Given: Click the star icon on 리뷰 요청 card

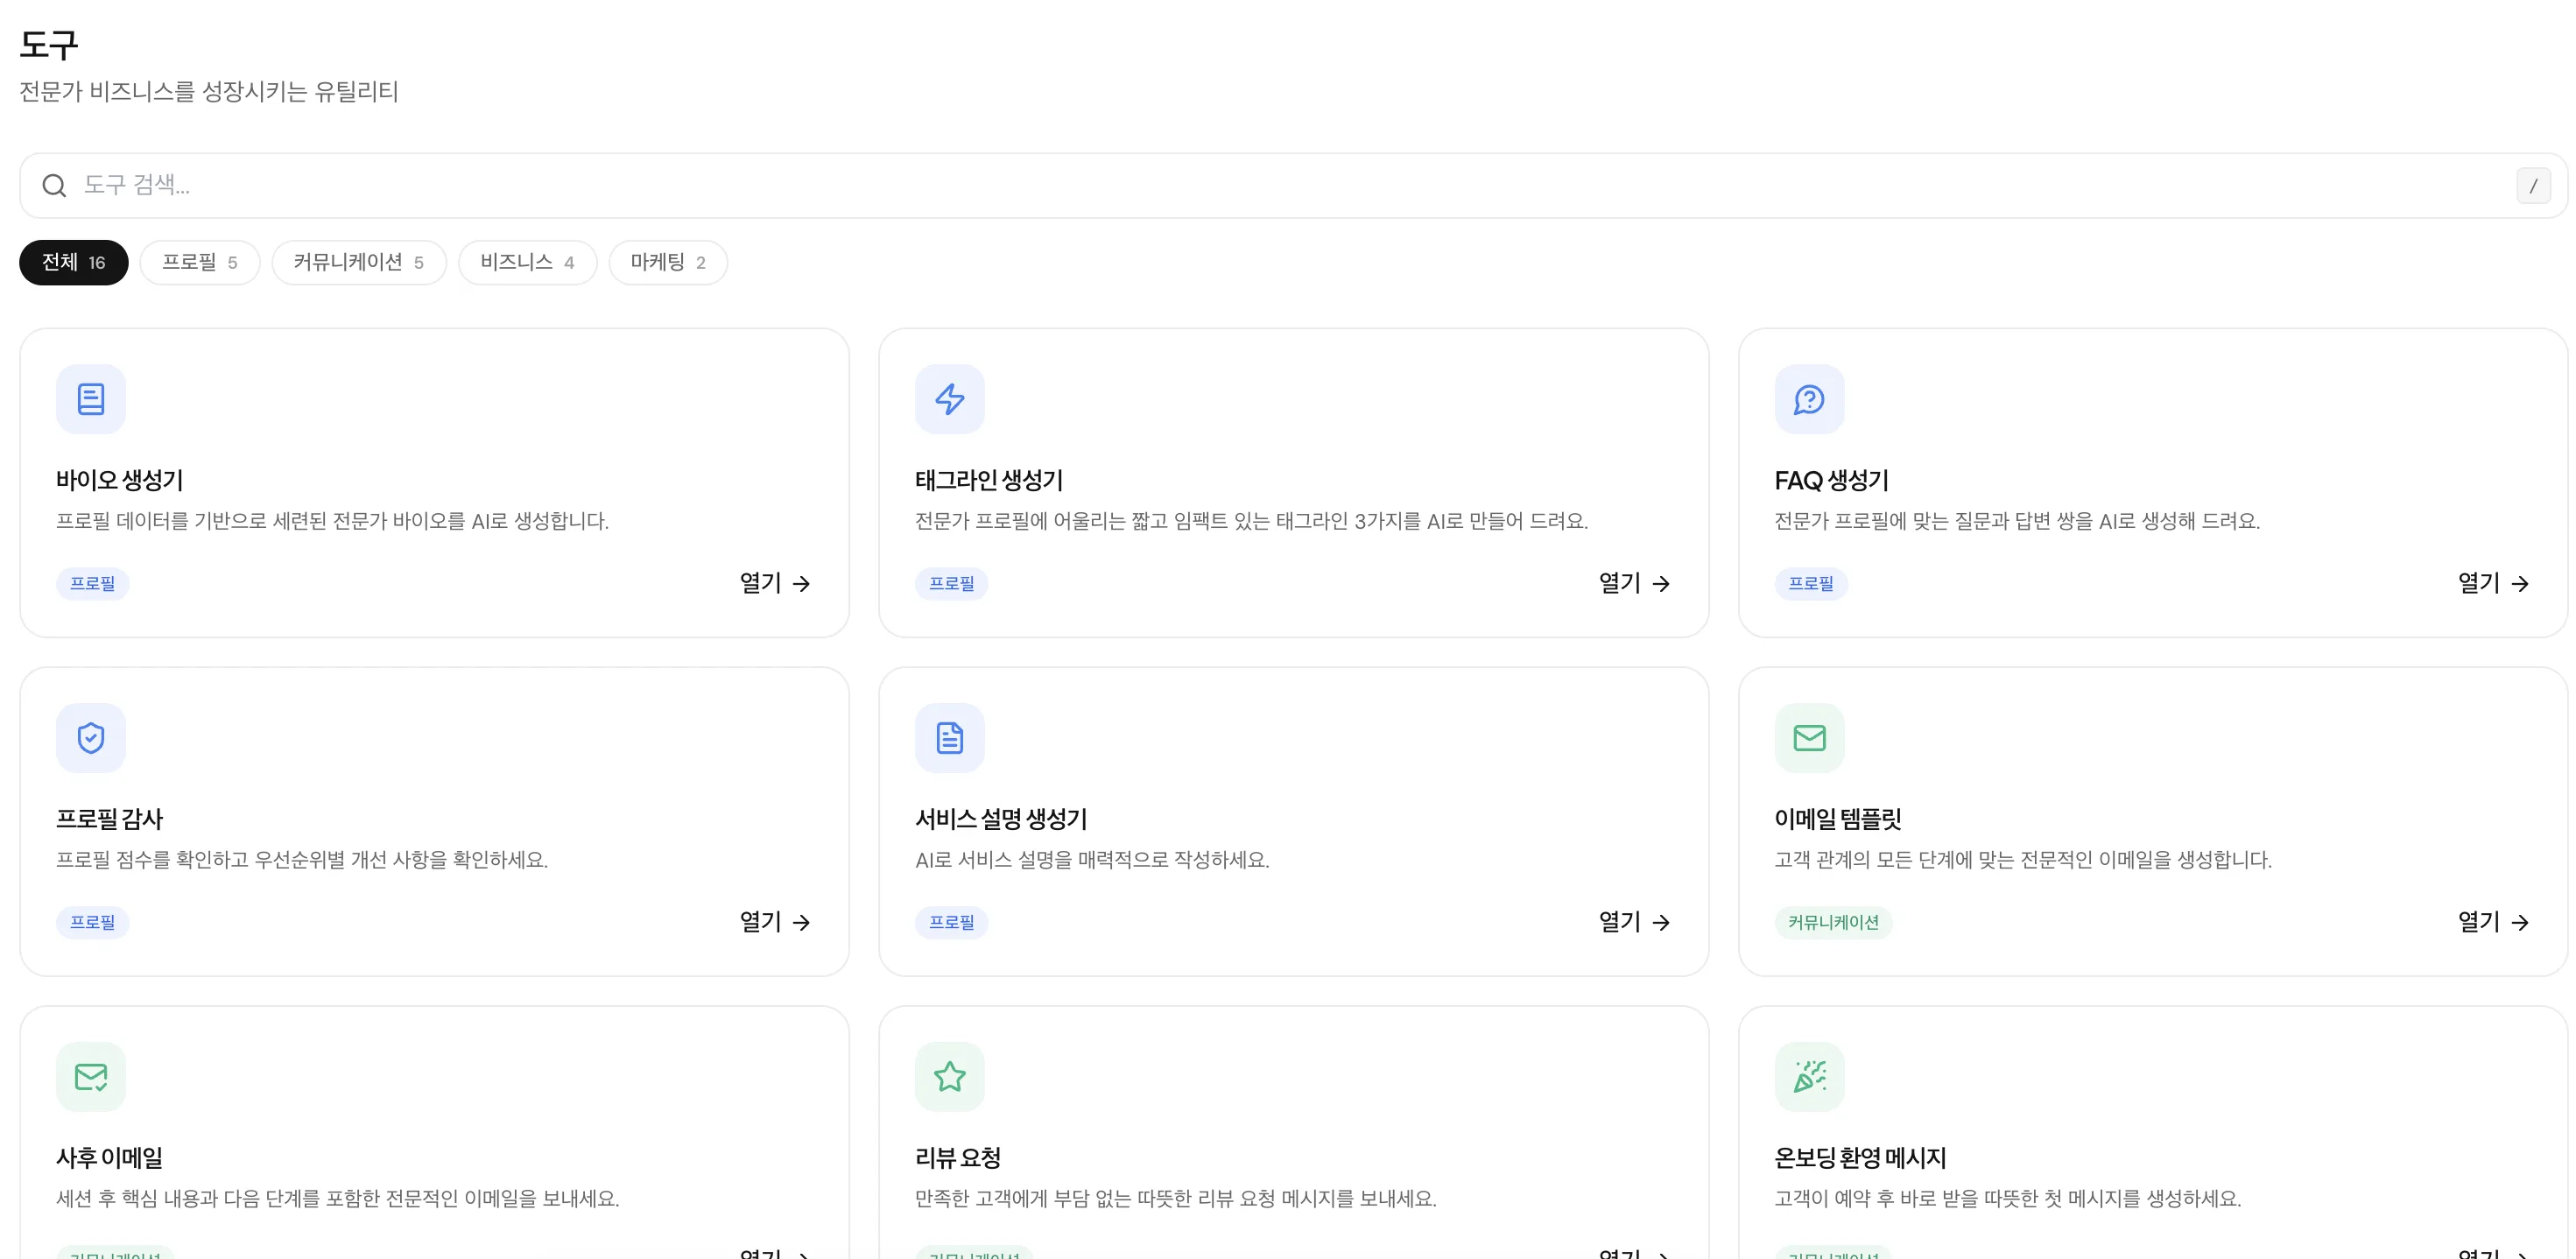Looking at the screenshot, I should pyautogui.click(x=949, y=1077).
